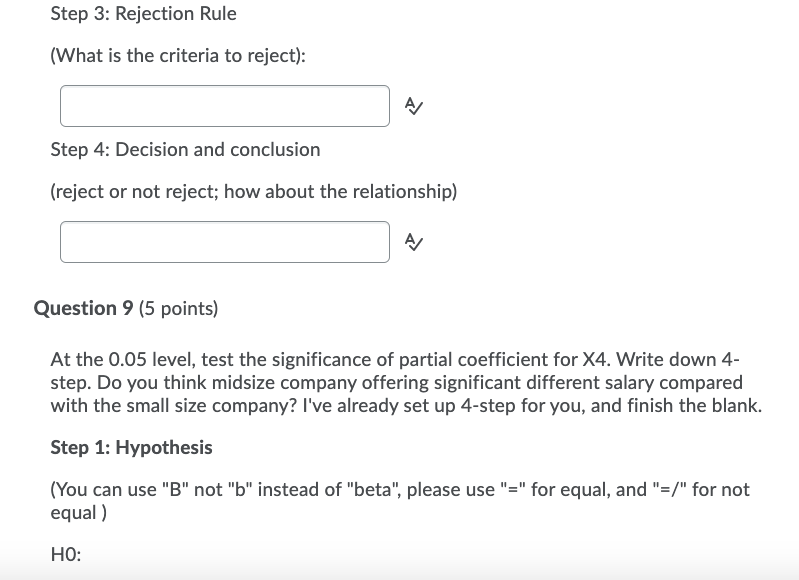Click the 'H0:' label
This screenshot has width=799, height=580.
[x=65, y=554]
